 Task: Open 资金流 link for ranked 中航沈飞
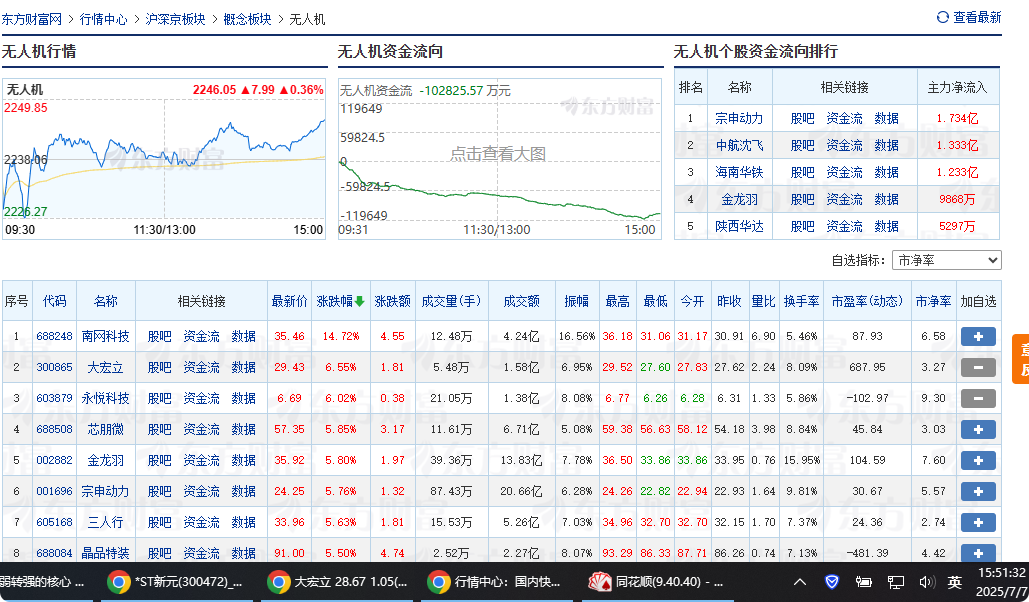click(x=844, y=145)
